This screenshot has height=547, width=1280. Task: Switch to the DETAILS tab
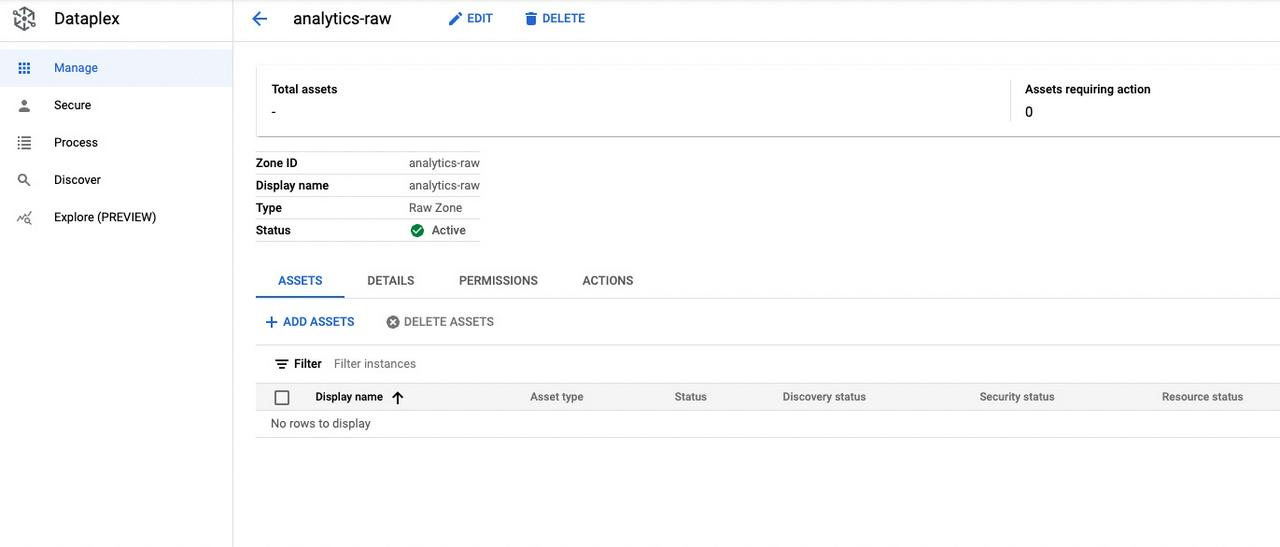tap(391, 281)
